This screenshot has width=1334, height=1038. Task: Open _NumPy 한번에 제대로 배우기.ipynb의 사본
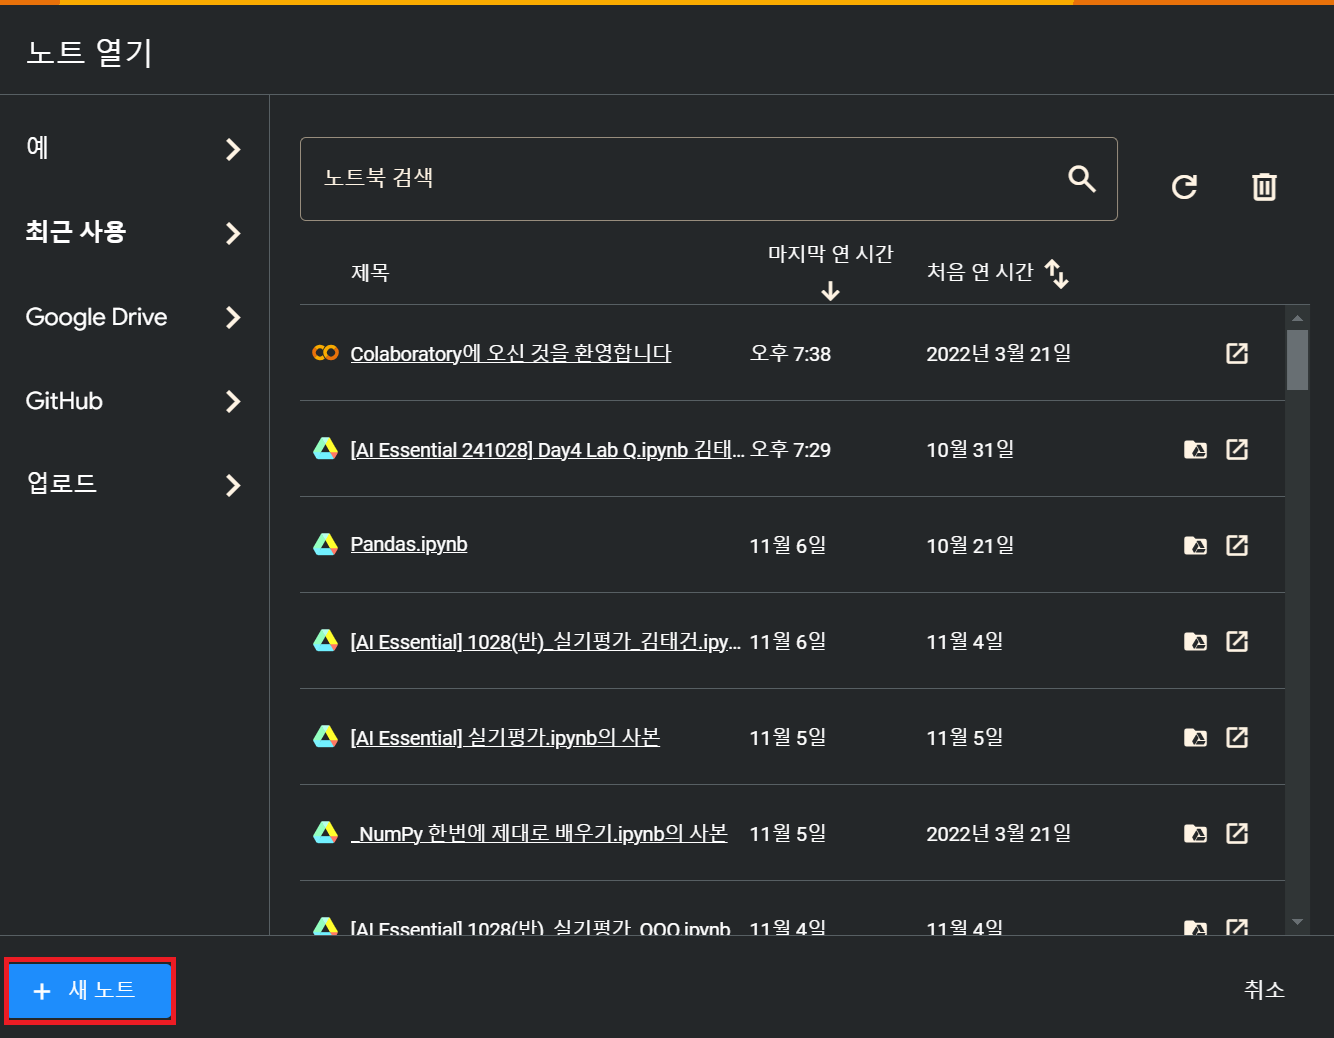(539, 834)
